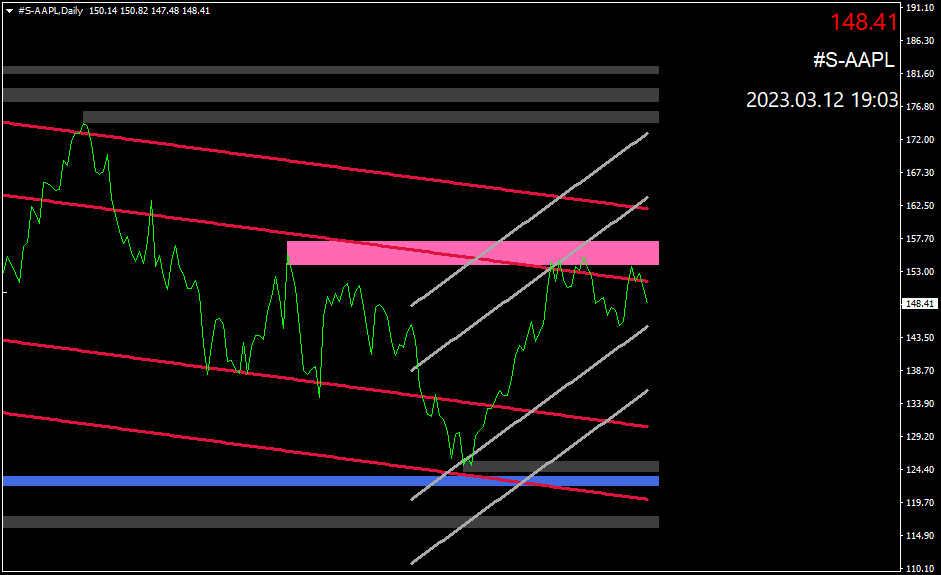Select the lowest gray ascending channel line
This screenshot has height=575, width=941.
coord(529,477)
